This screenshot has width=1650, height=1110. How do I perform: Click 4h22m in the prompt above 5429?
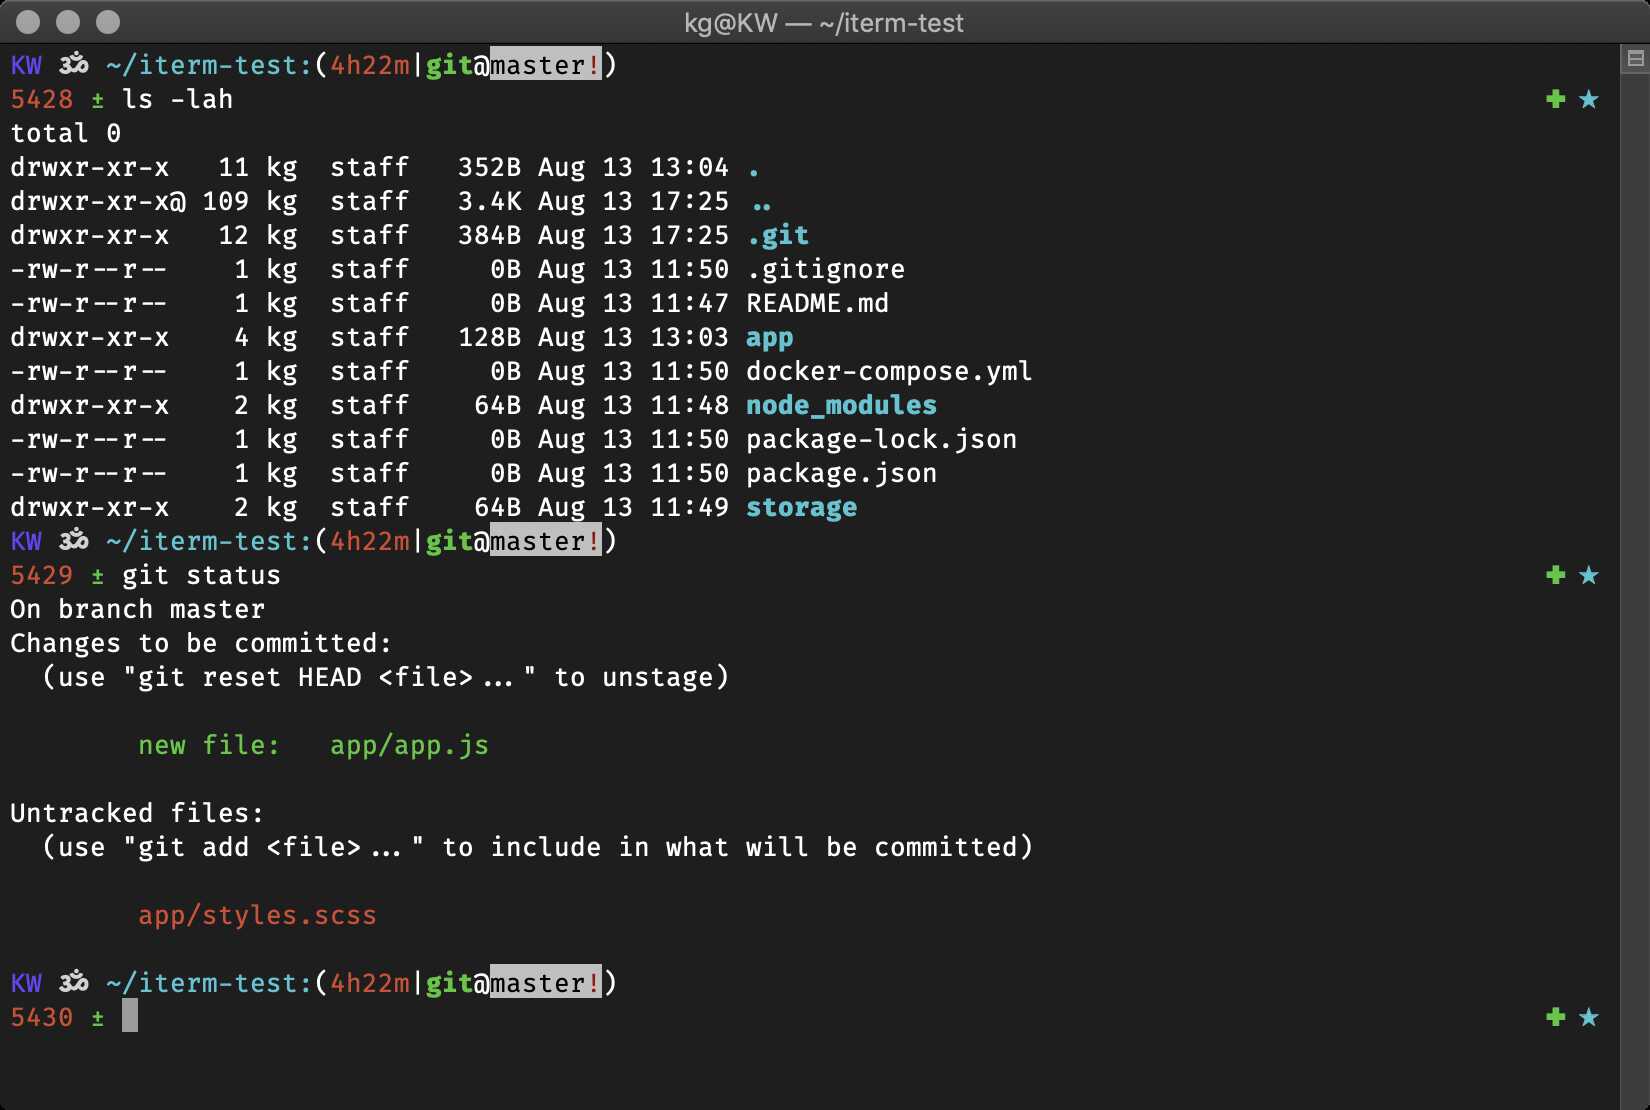tap(370, 541)
